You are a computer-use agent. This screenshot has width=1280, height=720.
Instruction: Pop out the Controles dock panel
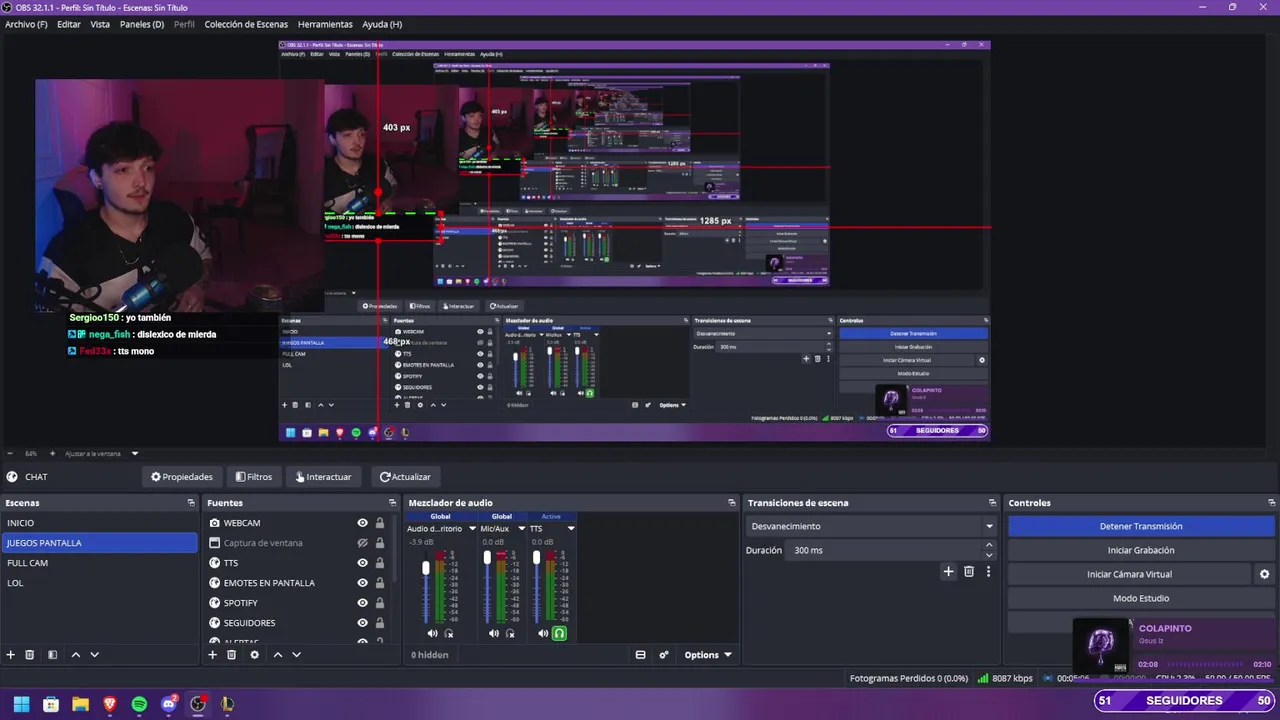(x=1271, y=503)
